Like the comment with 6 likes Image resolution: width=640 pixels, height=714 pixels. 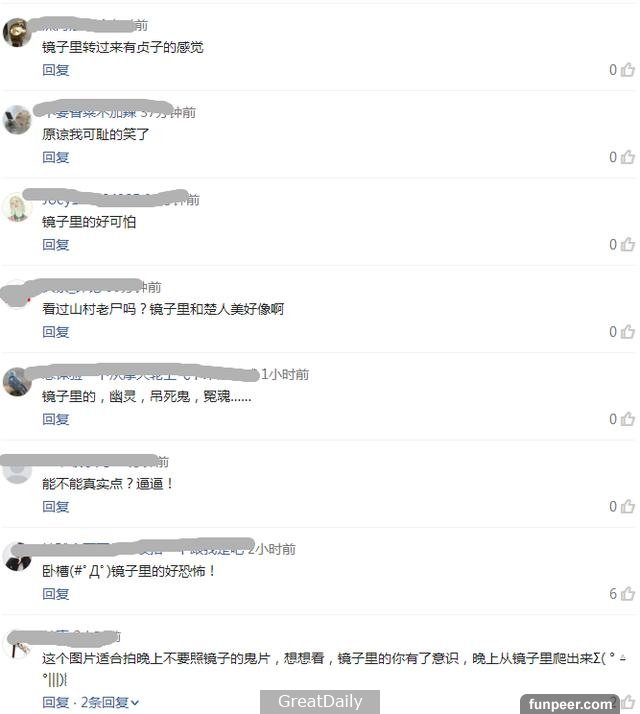click(628, 594)
